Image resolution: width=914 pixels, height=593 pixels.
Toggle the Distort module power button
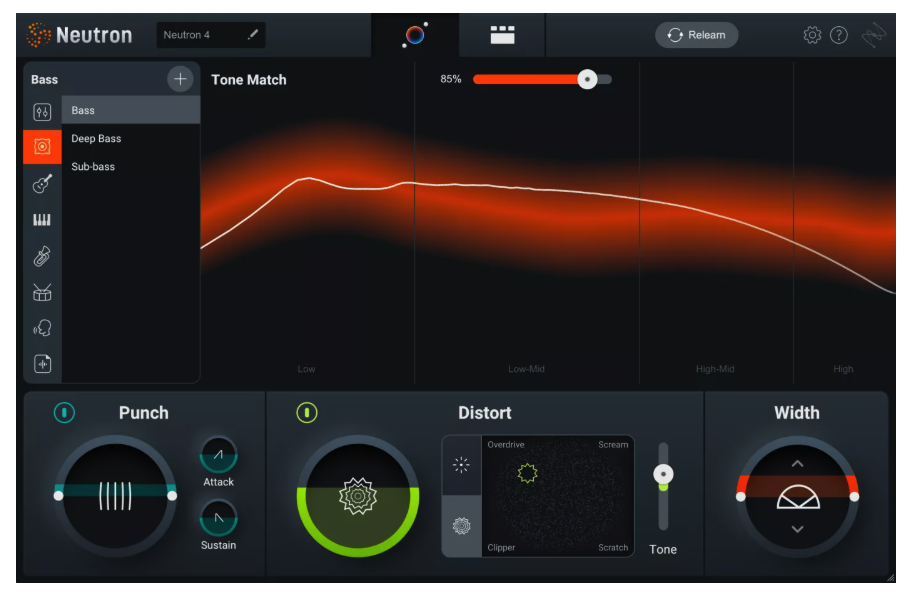pos(307,413)
